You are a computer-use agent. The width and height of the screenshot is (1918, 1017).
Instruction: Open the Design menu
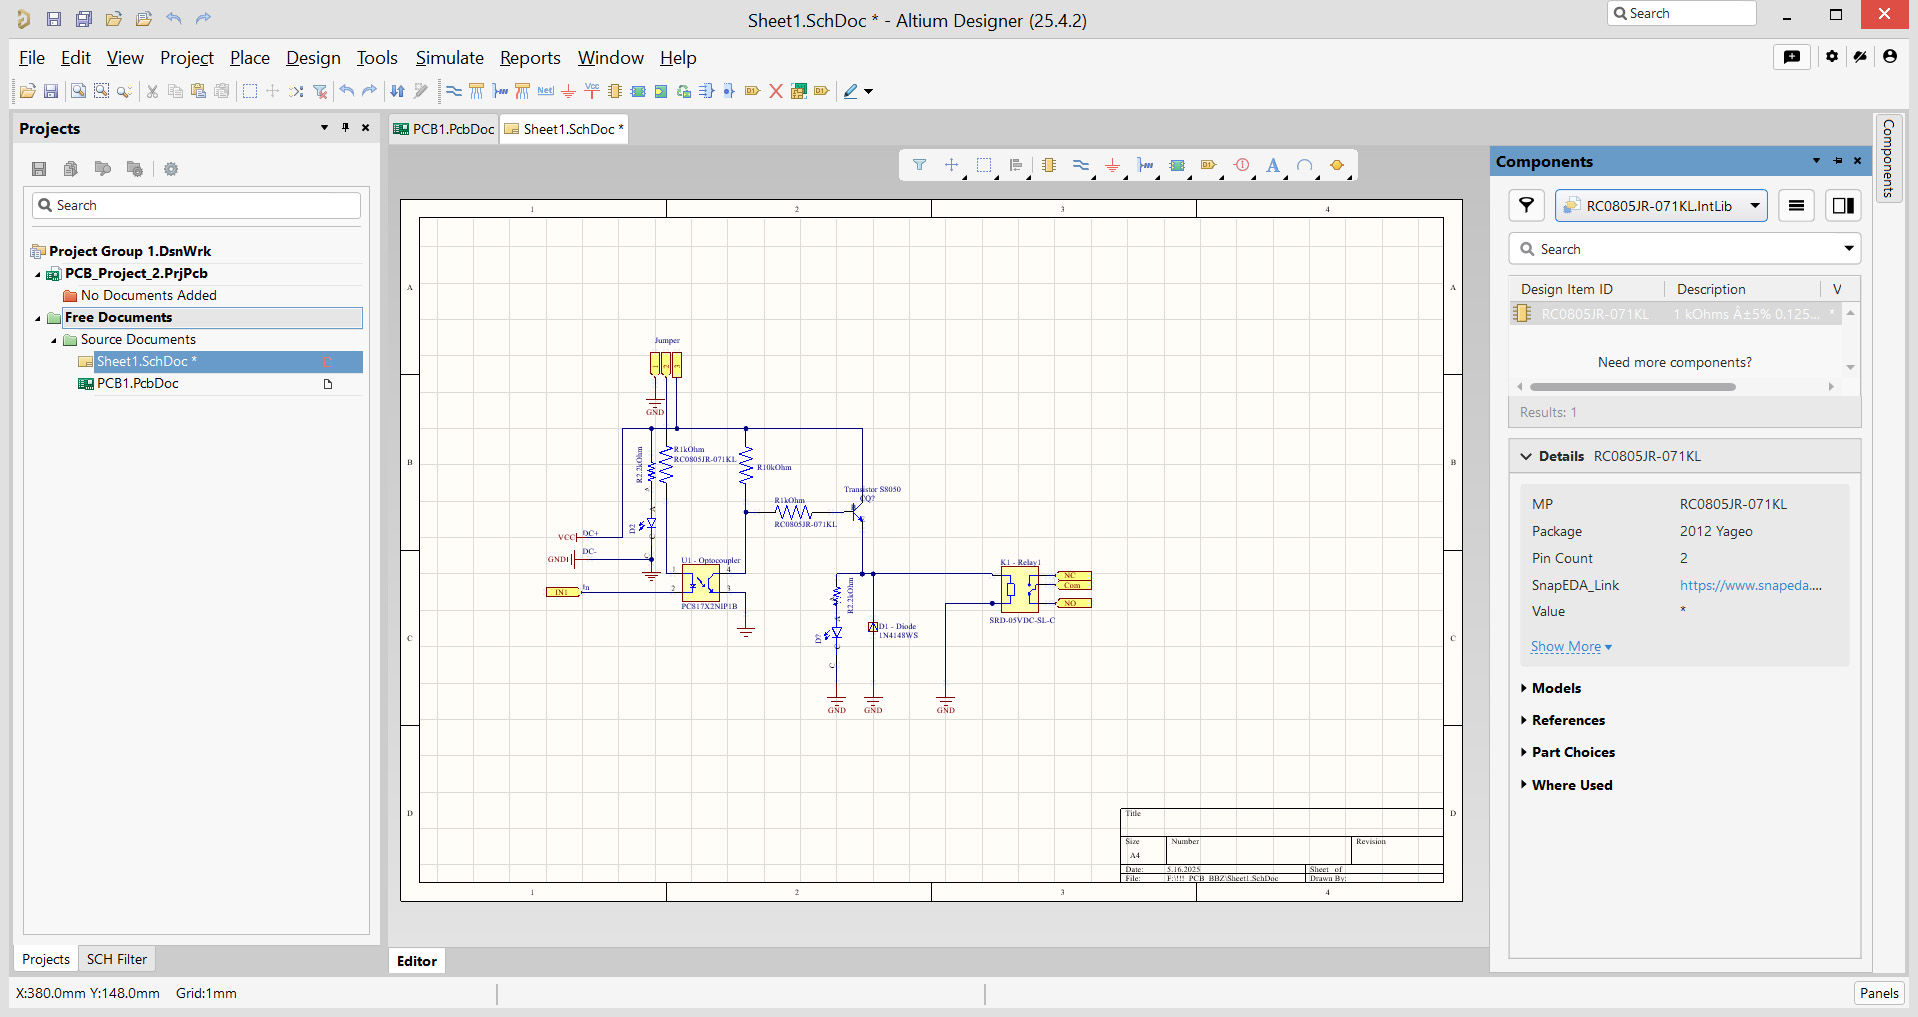pos(313,58)
